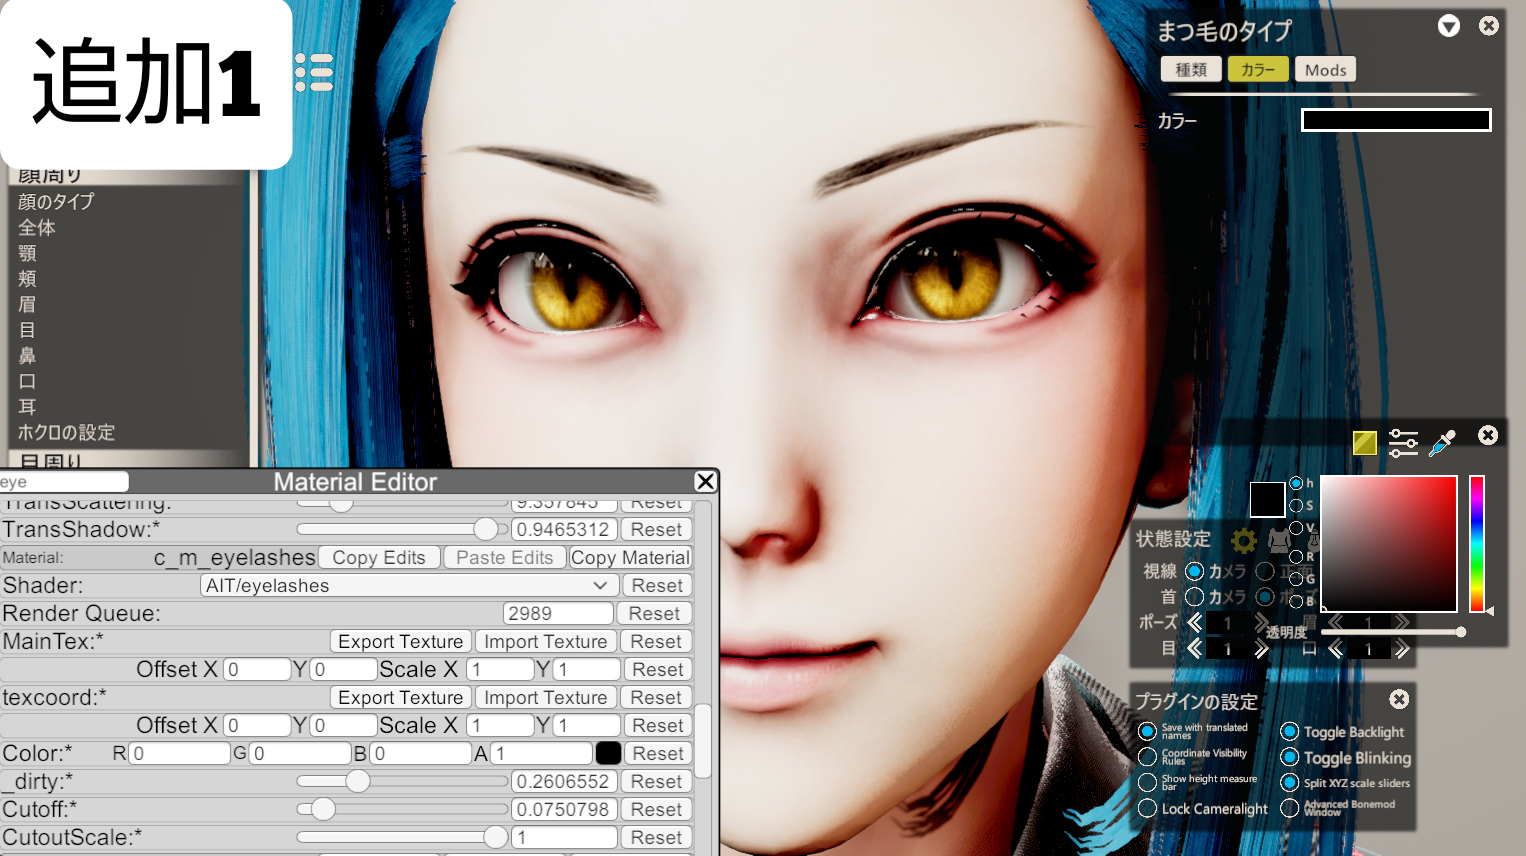Export Texture for MainTex
1526x856 pixels.
[x=401, y=642]
